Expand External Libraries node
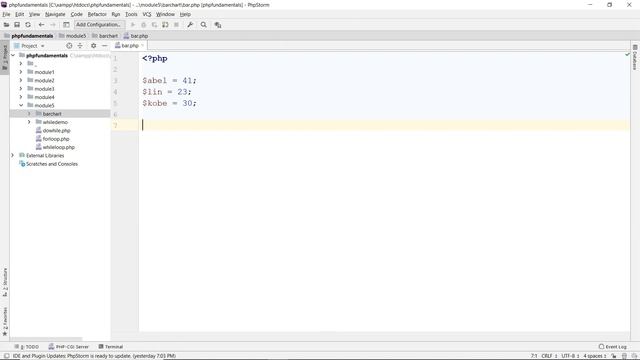The height and width of the screenshot is (360, 640). tap(13, 156)
